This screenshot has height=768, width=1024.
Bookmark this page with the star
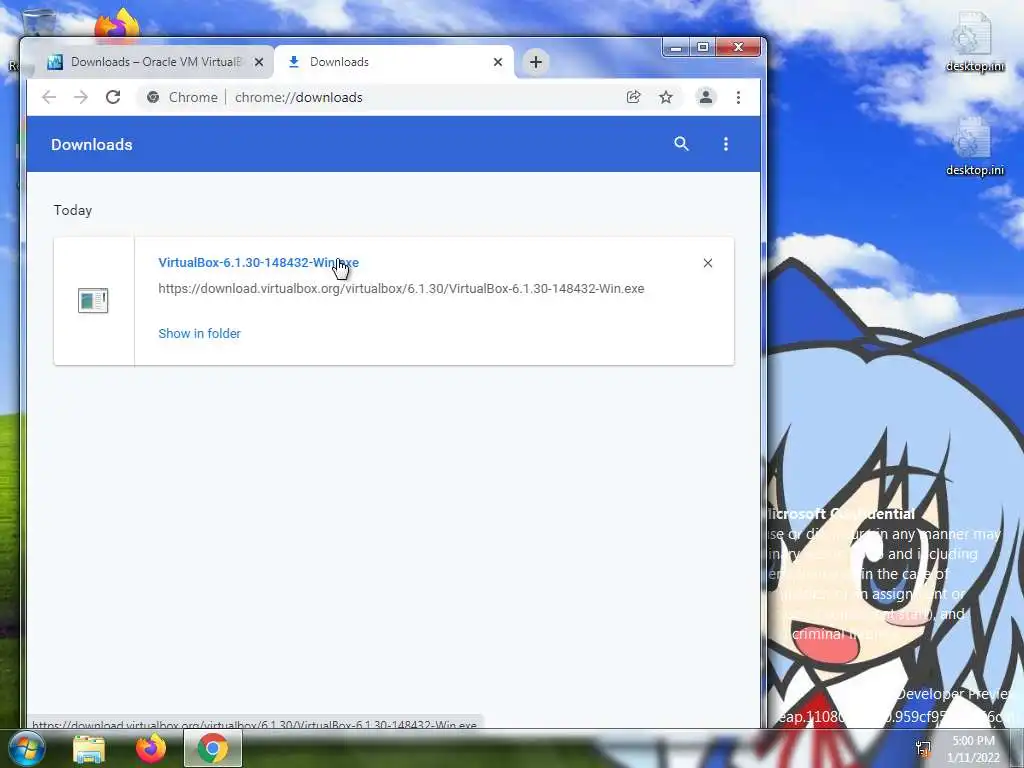pyautogui.click(x=665, y=97)
